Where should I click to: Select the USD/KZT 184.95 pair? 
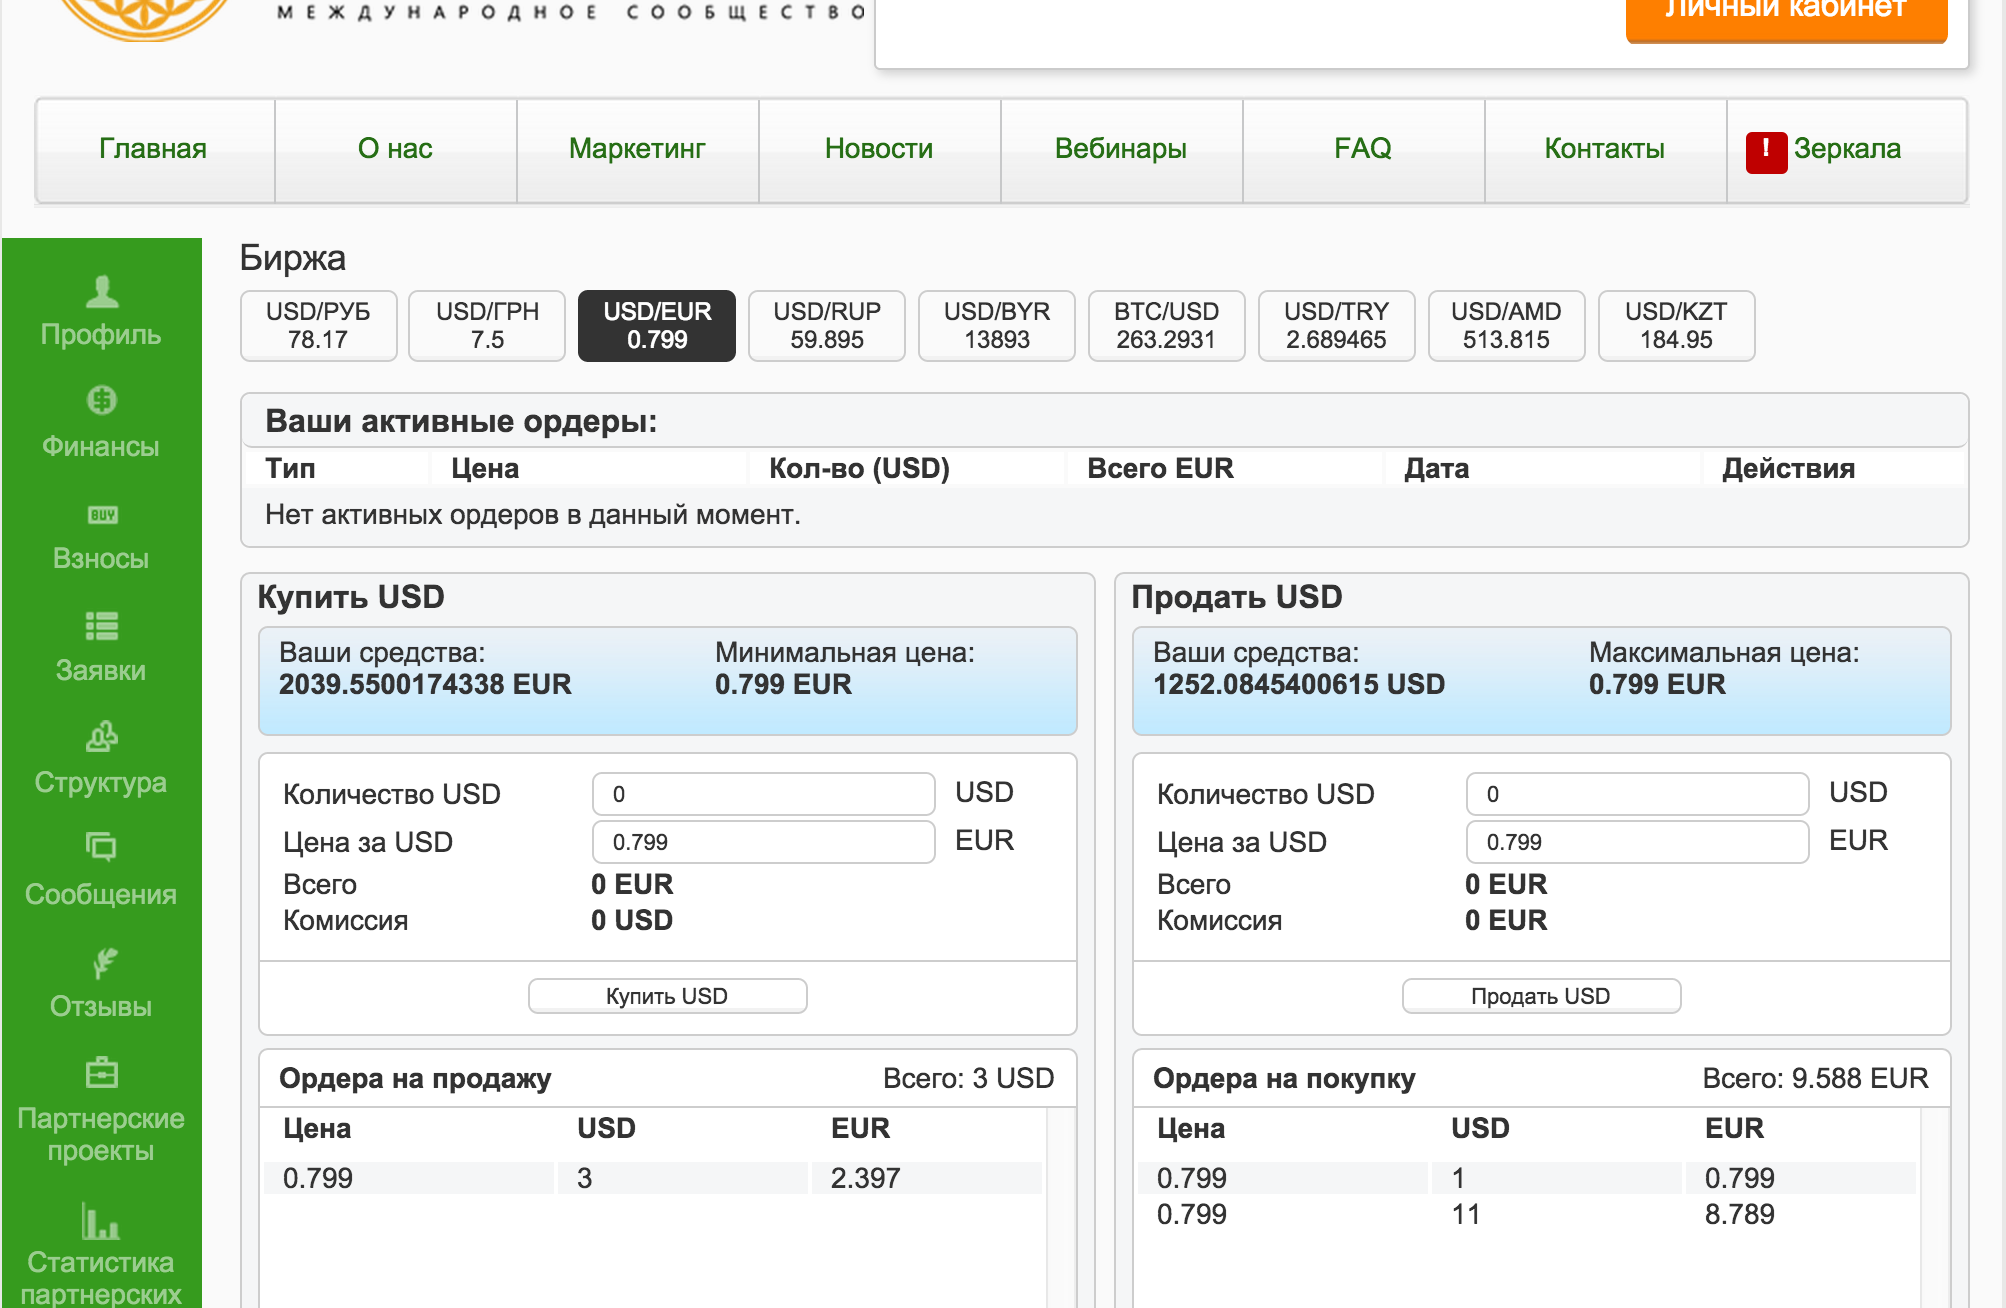pos(1677,325)
